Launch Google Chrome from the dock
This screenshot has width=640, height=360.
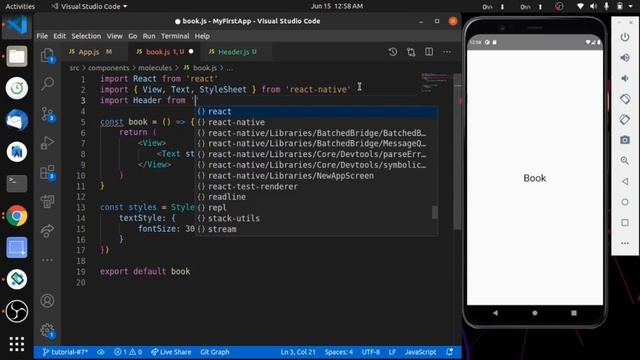point(17,216)
